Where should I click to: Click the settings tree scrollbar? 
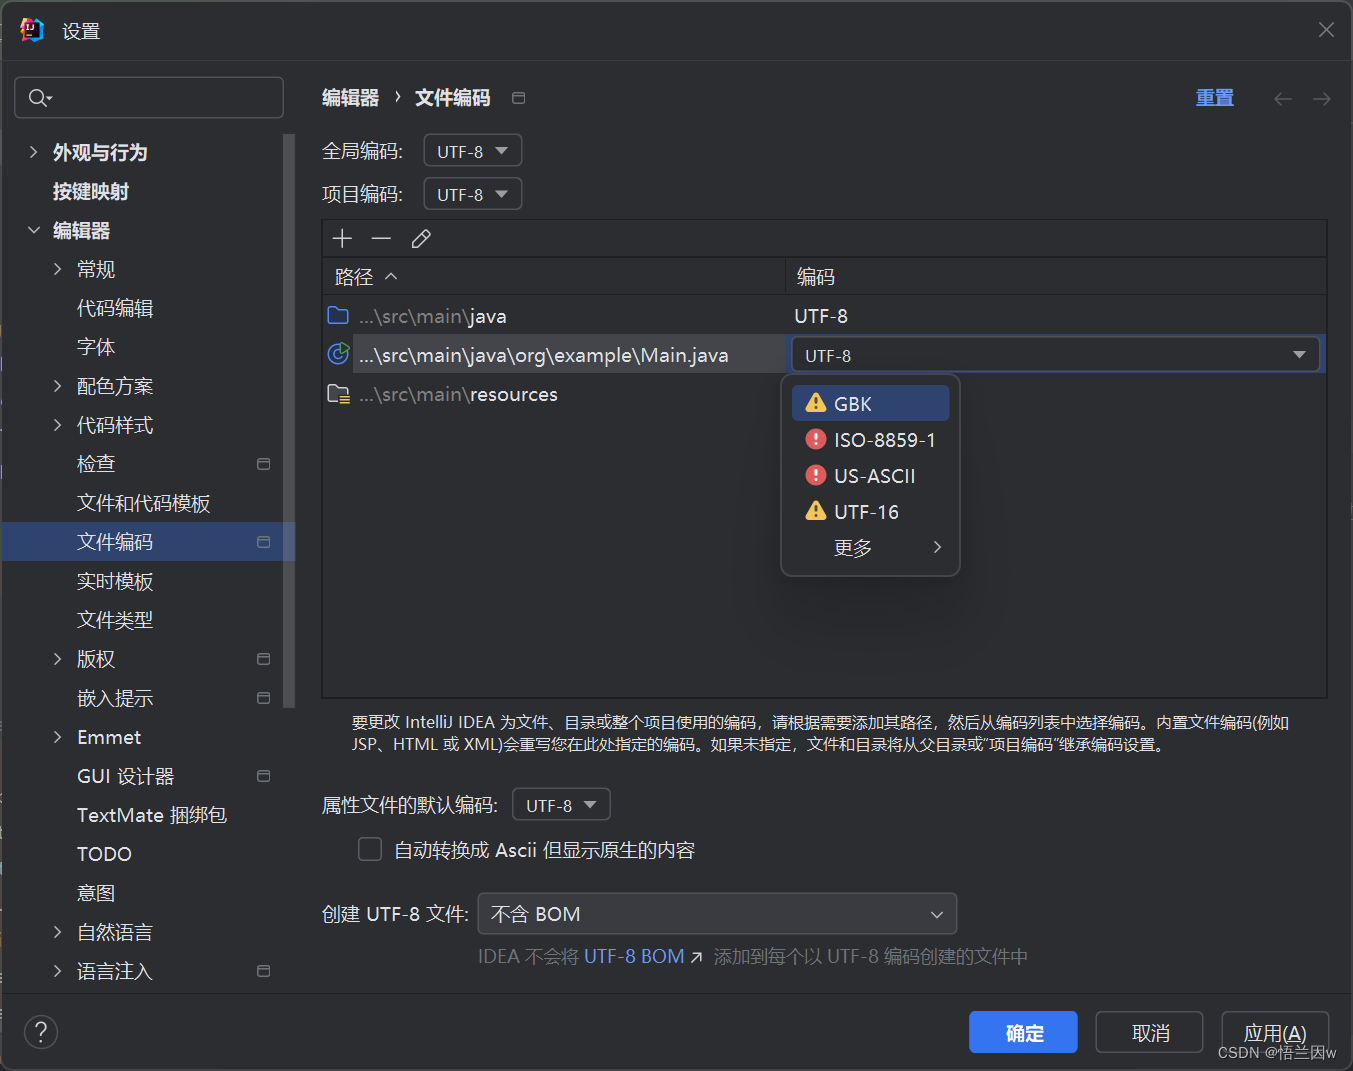click(x=289, y=420)
